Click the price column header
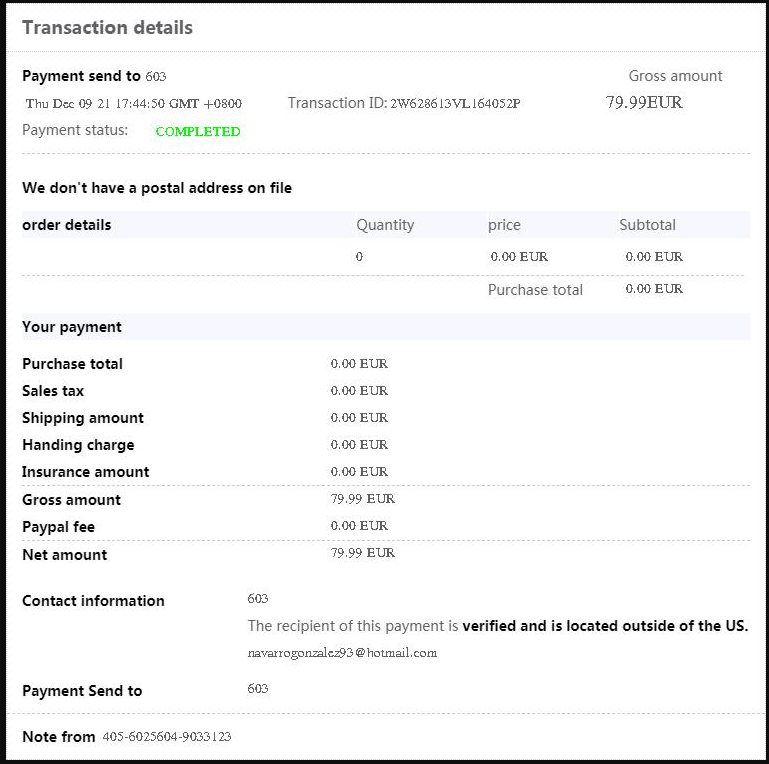The width and height of the screenshot is (769, 764). pyautogui.click(x=504, y=225)
